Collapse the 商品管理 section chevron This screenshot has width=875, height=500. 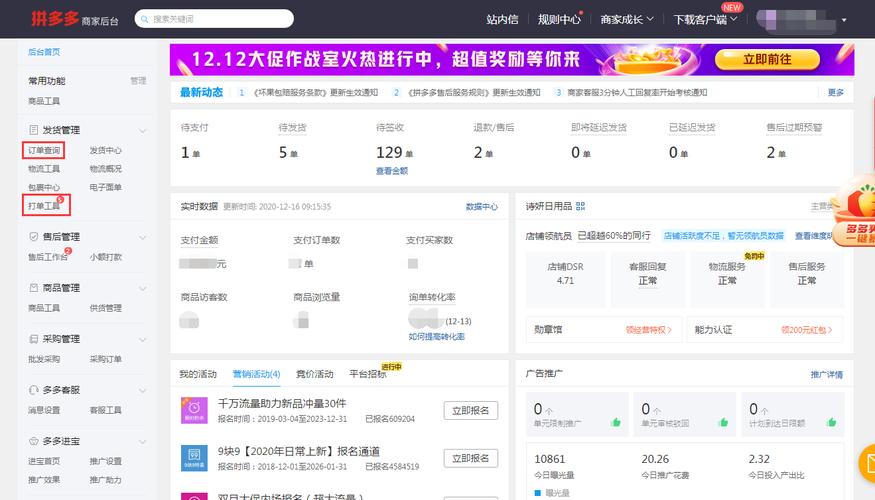point(143,289)
